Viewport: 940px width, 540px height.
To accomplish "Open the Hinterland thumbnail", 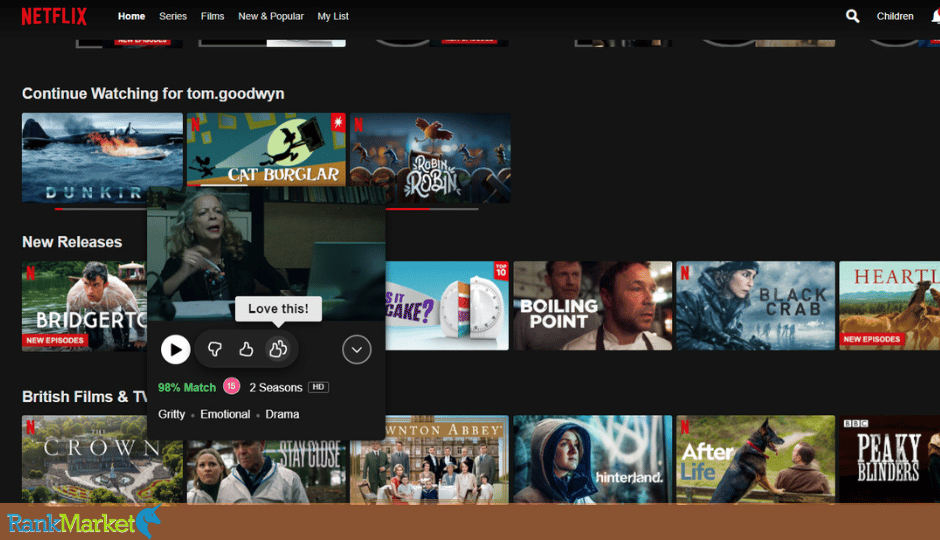I will click(592, 459).
